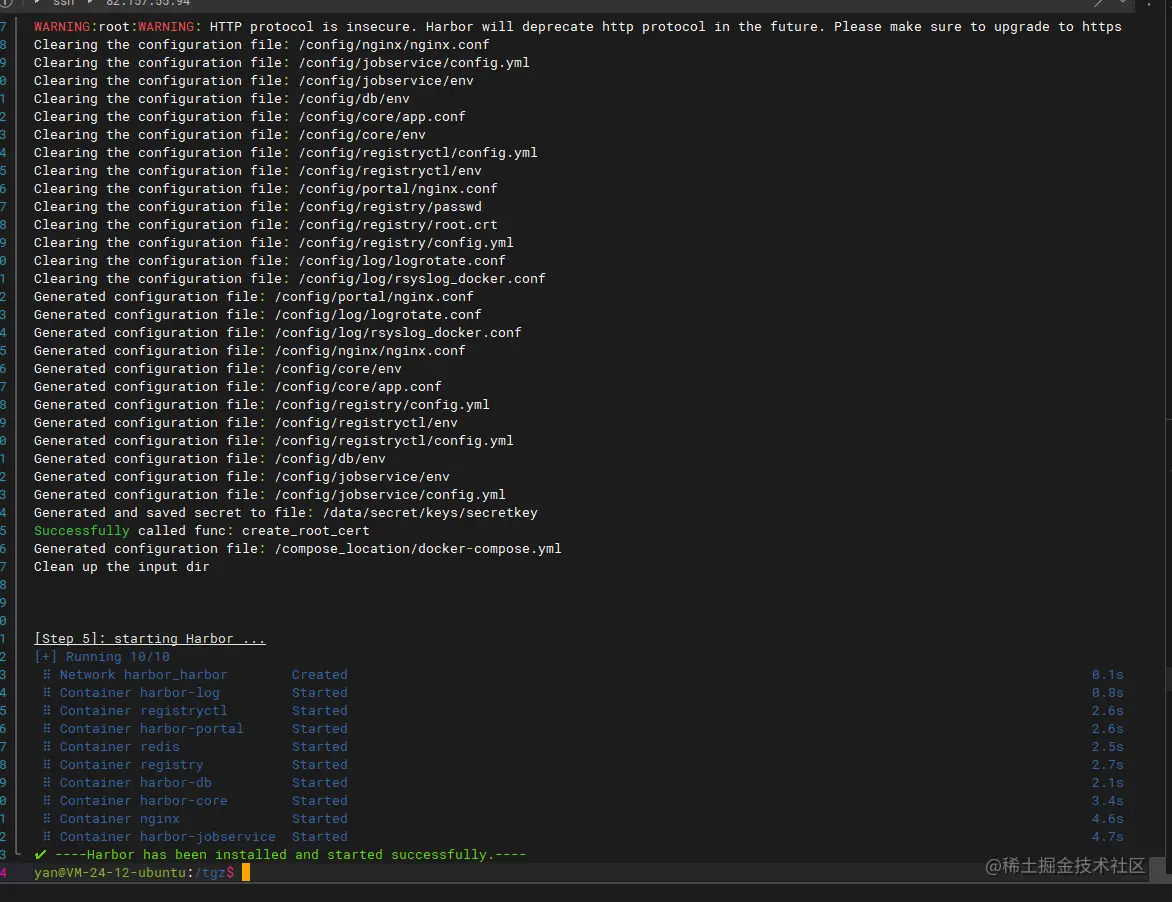Click the path /config/nginx/nginx.conf in the Clearing line
This screenshot has height=902, width=1172.
[394, 45]
